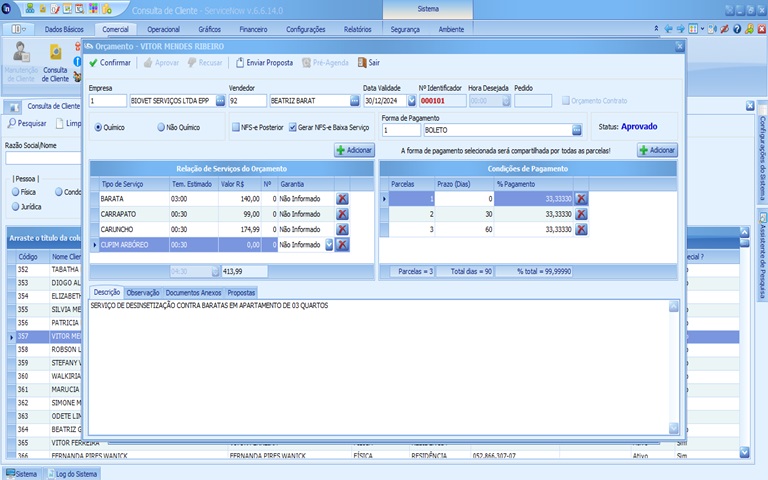The width and height of the screenshot is (768, 480).
Task: Click Confirmar to save the orçamento
Action: click(x=110, y=62)
